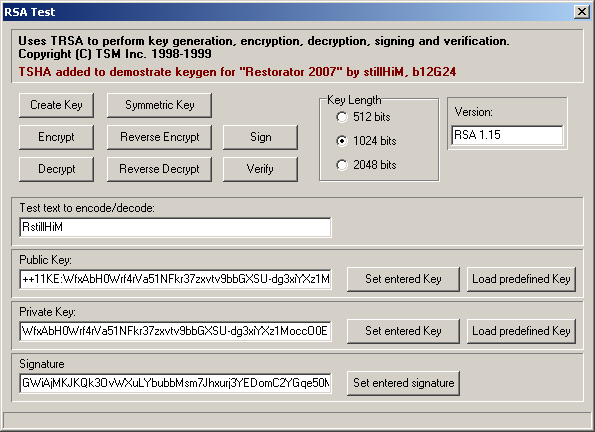The image size is (595, 432).
Task: Click the red TSHA Restorator 2007 notice text
Action: pyautogui.click(x=237, y=72)
